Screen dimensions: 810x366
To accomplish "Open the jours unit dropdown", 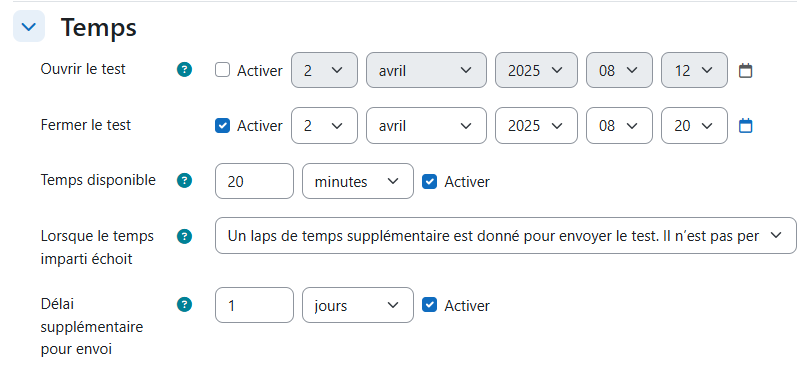I will [357, 305].
